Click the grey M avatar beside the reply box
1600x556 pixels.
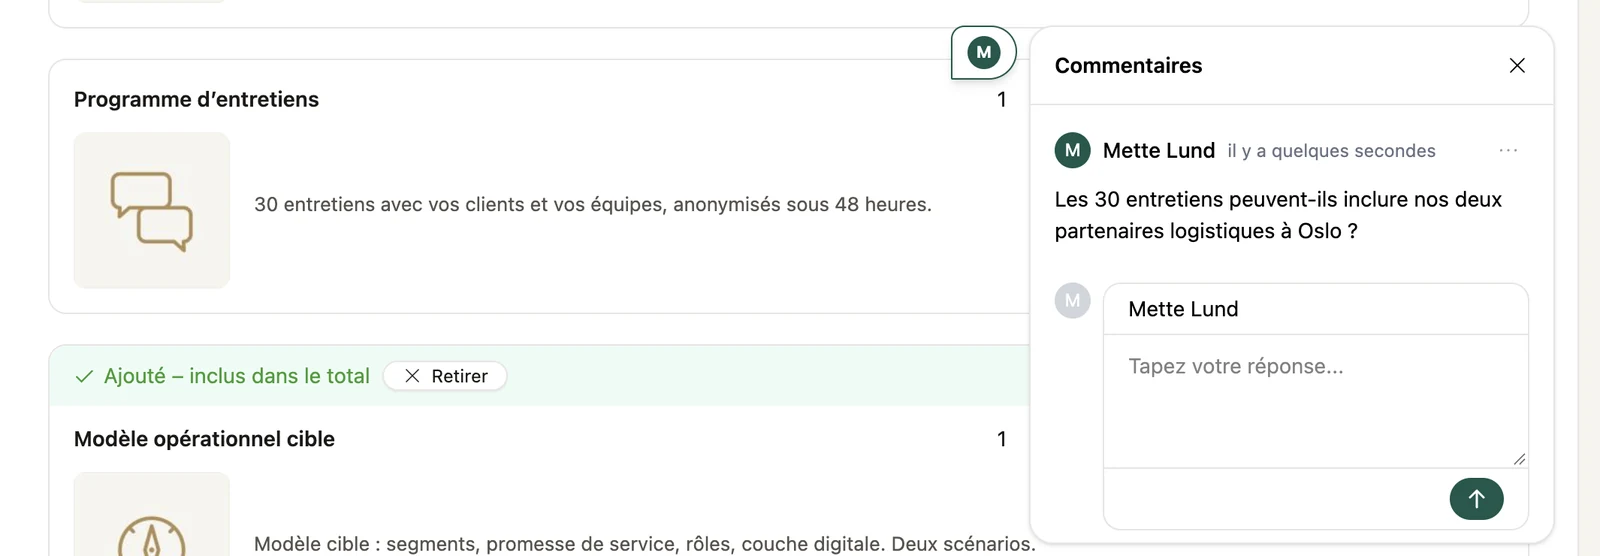1072,300
